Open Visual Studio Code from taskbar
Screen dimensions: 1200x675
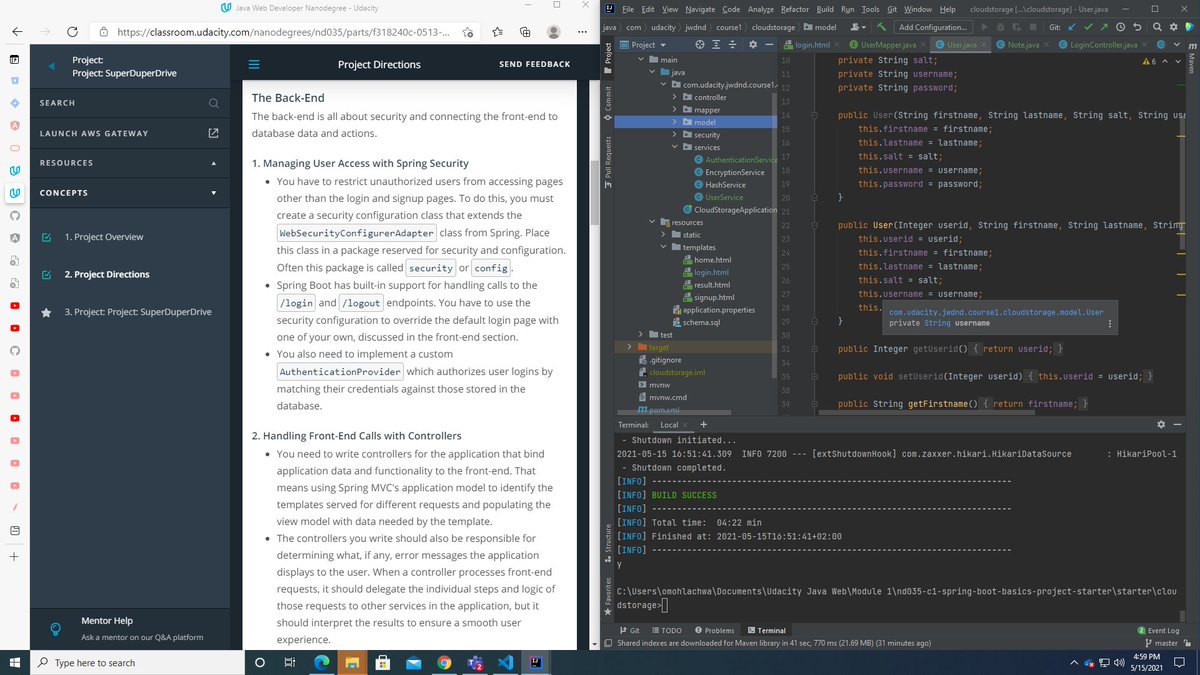505,663
